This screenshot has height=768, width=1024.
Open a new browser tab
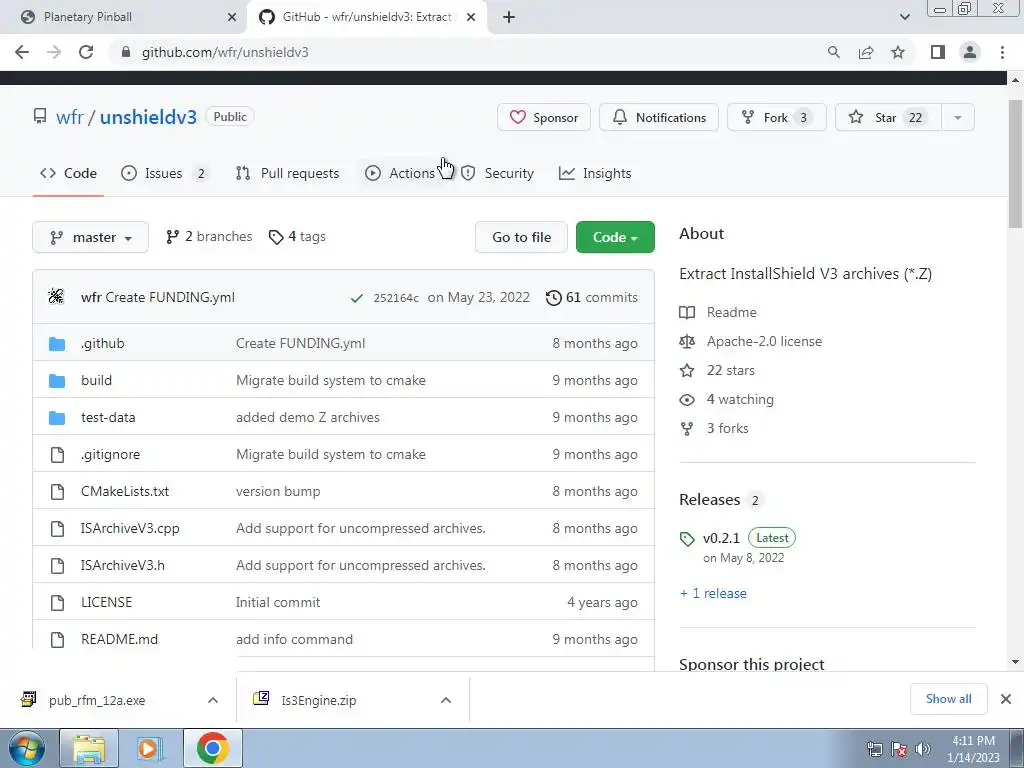(x=509, y=17)
